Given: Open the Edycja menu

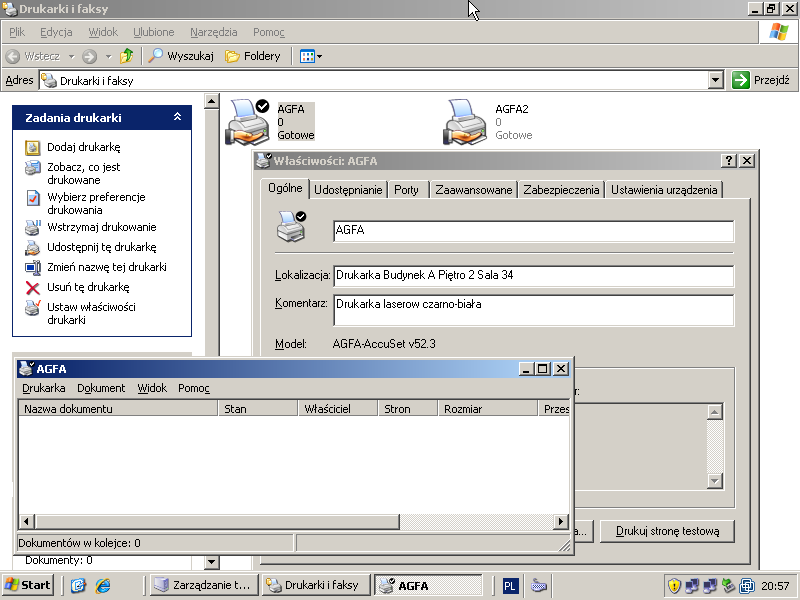Looking at the screenshot, I should pyautogui.click(x=56, y=32).
